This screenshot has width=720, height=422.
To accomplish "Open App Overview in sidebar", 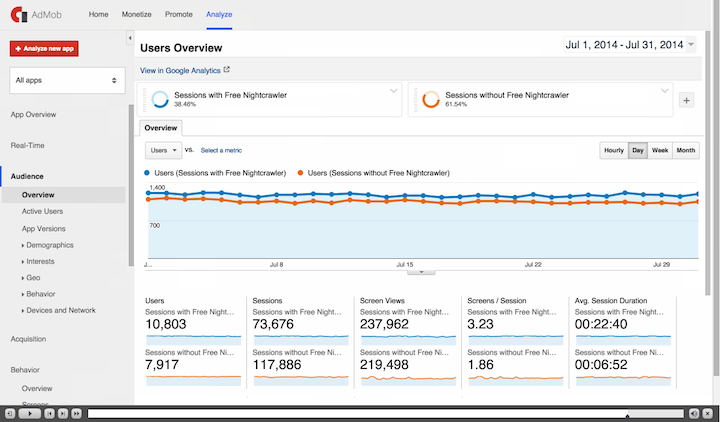I will (x=34, y=114).
